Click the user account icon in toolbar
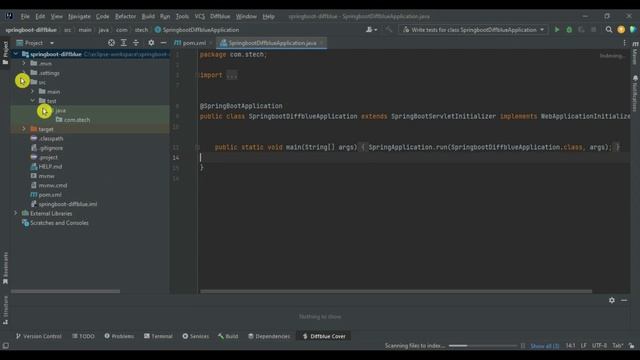This screenshot has height=360, width=640. coord(371,30)
